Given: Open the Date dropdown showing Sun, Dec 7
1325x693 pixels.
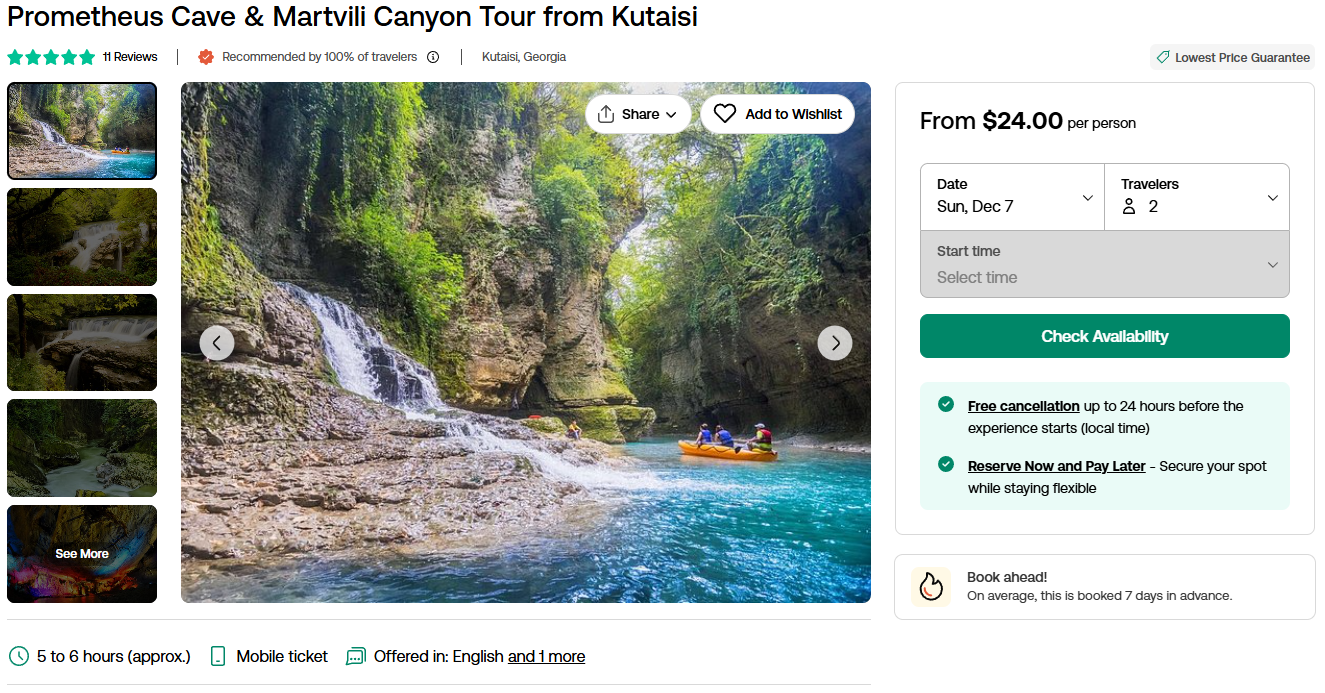Looking at the screenshot, I should tap(1012, 197).
